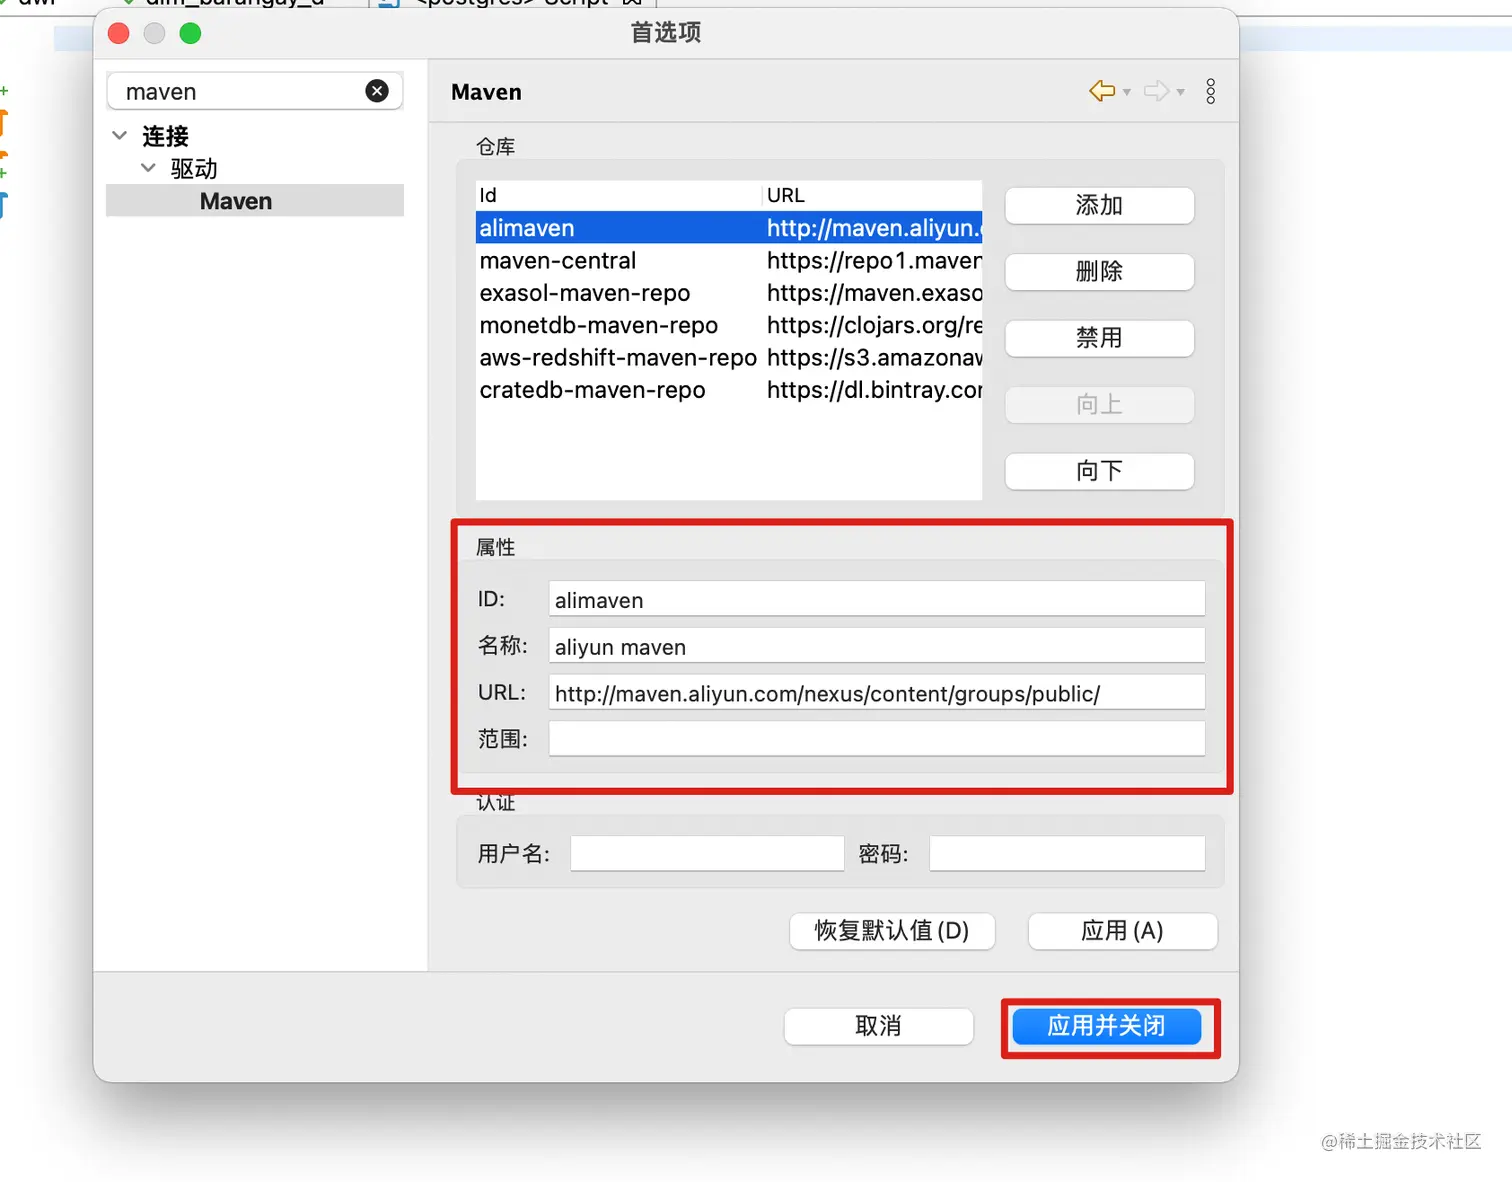
Task: Click the URL column header
Action: click(x=873, y=195)
